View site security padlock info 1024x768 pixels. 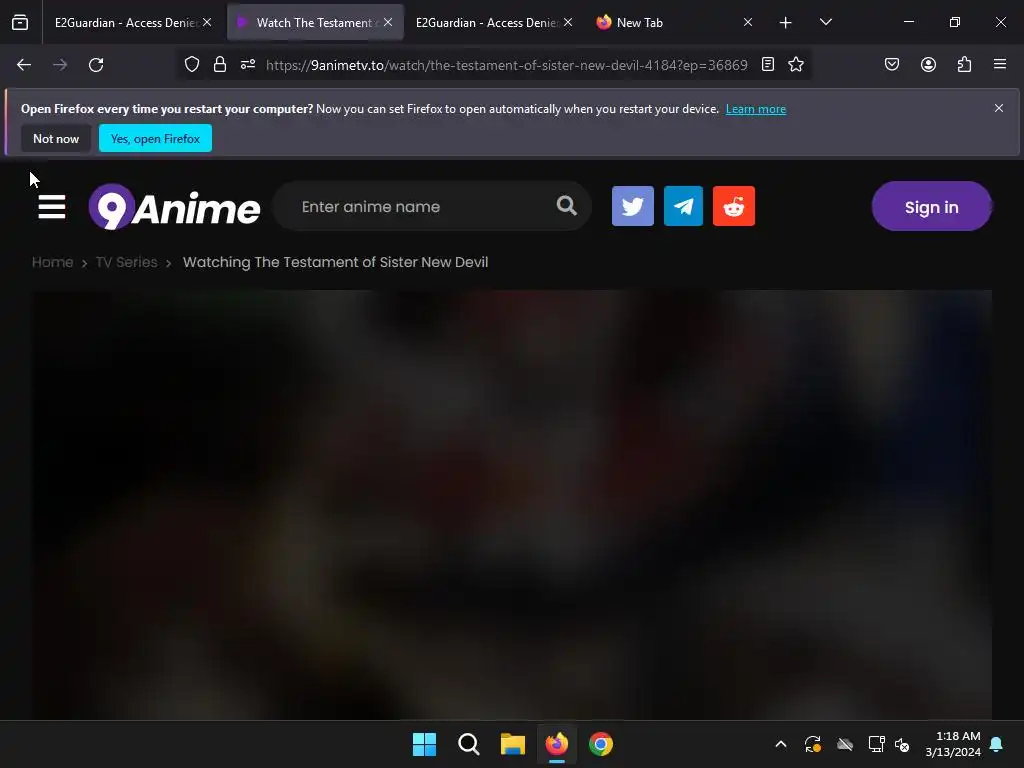220,65
